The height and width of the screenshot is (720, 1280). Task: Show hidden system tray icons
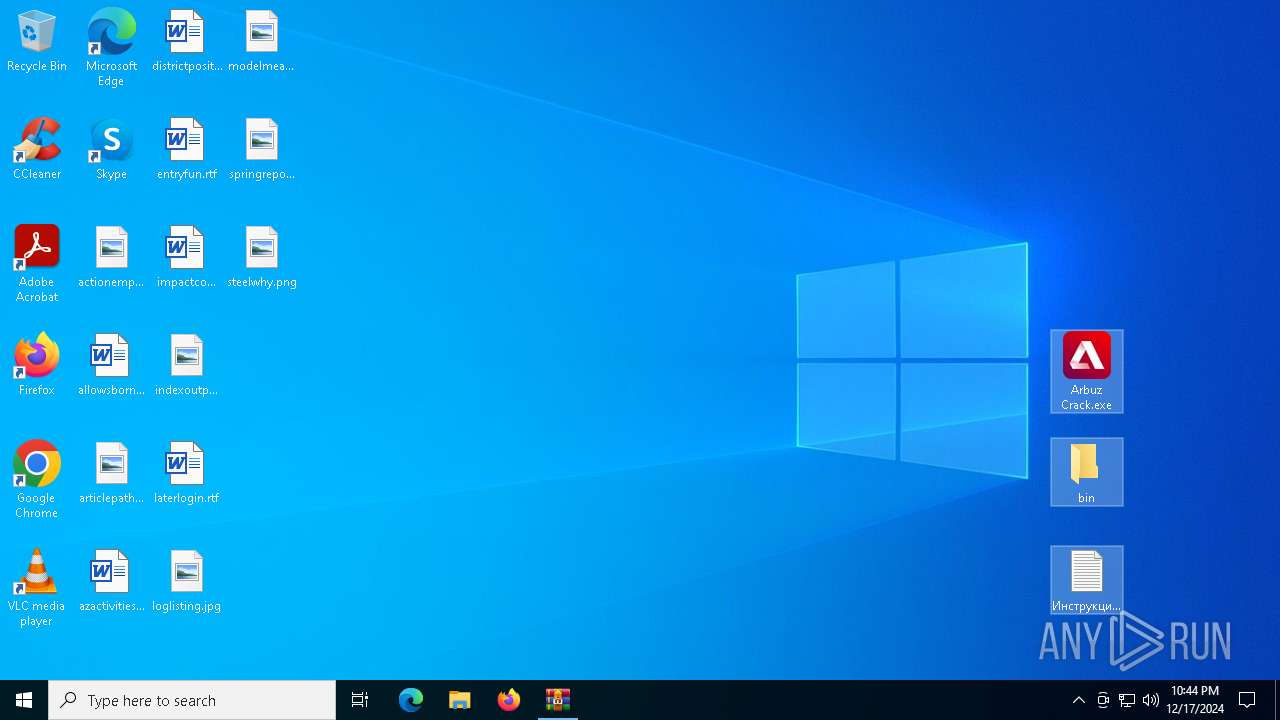coord(1079,700)
